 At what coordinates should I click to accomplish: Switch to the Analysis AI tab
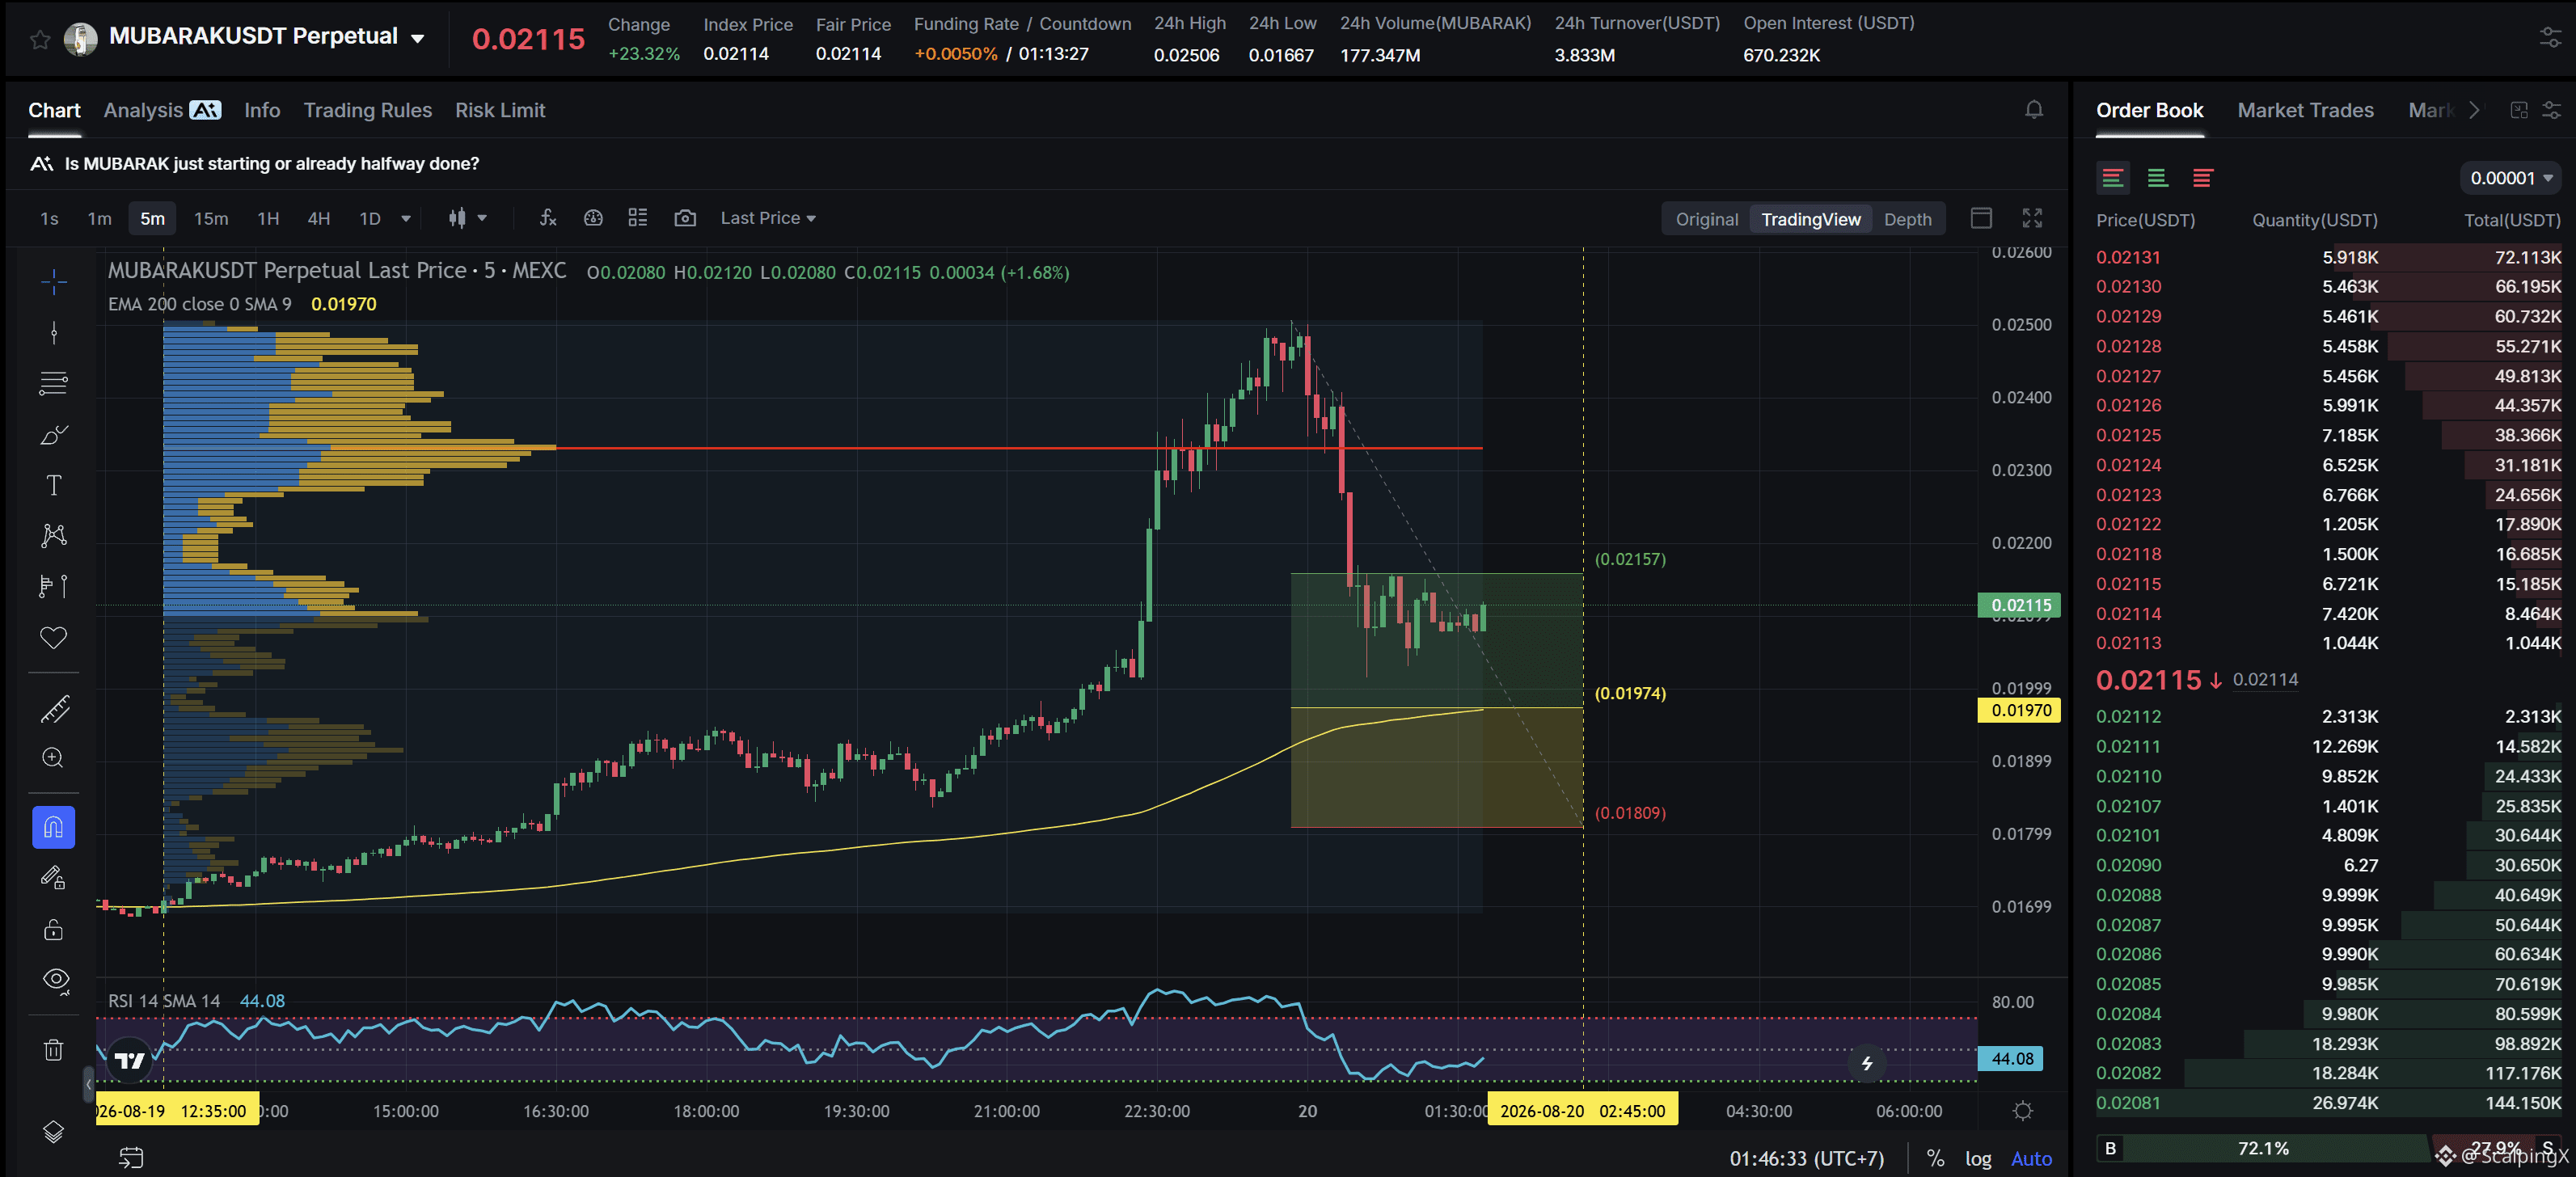click(x=162, y=110)
